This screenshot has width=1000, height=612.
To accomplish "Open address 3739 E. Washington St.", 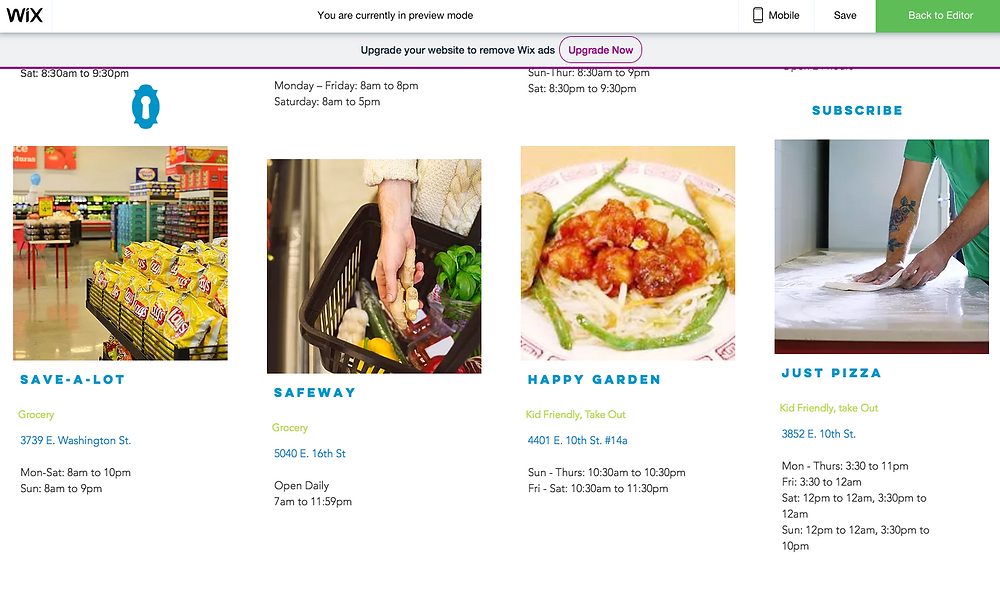I will tap(75, 441).
